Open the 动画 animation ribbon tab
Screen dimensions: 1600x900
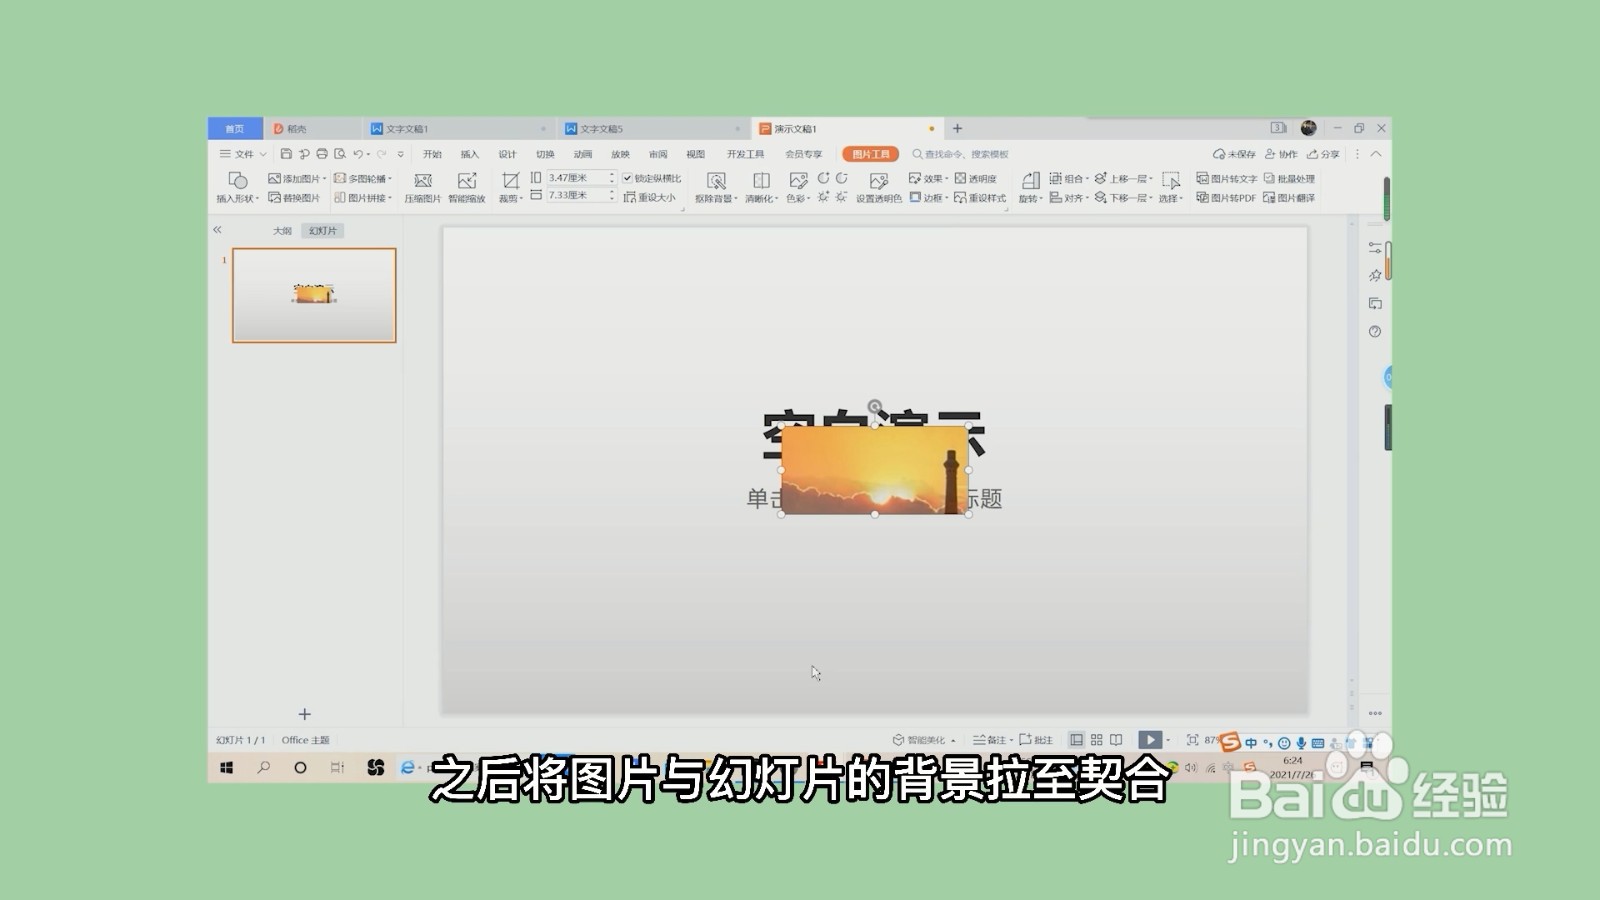[x=583, y=154]
